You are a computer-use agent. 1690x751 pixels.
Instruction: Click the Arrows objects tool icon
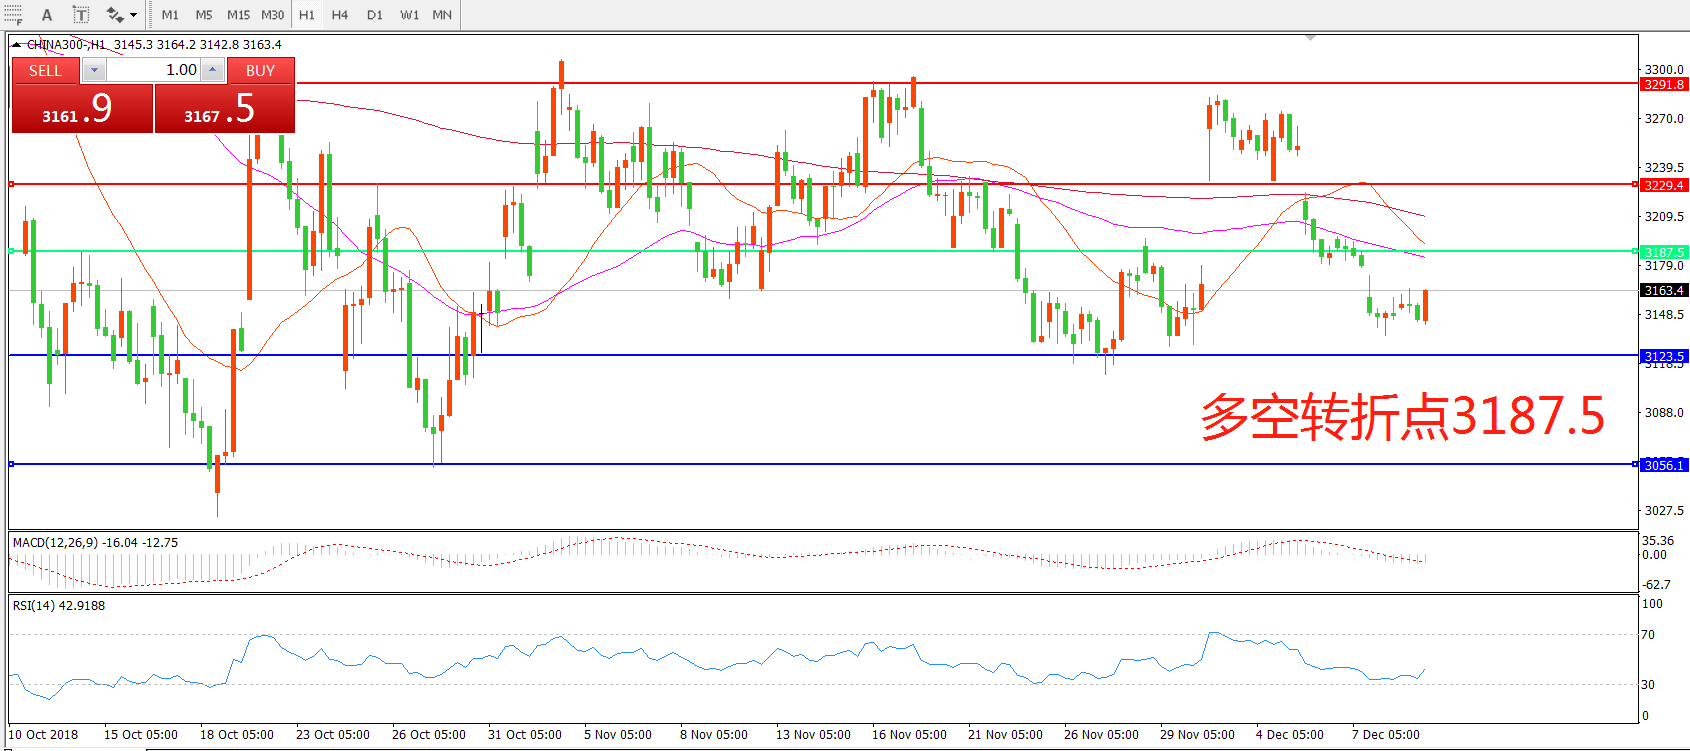pos(115,15)
